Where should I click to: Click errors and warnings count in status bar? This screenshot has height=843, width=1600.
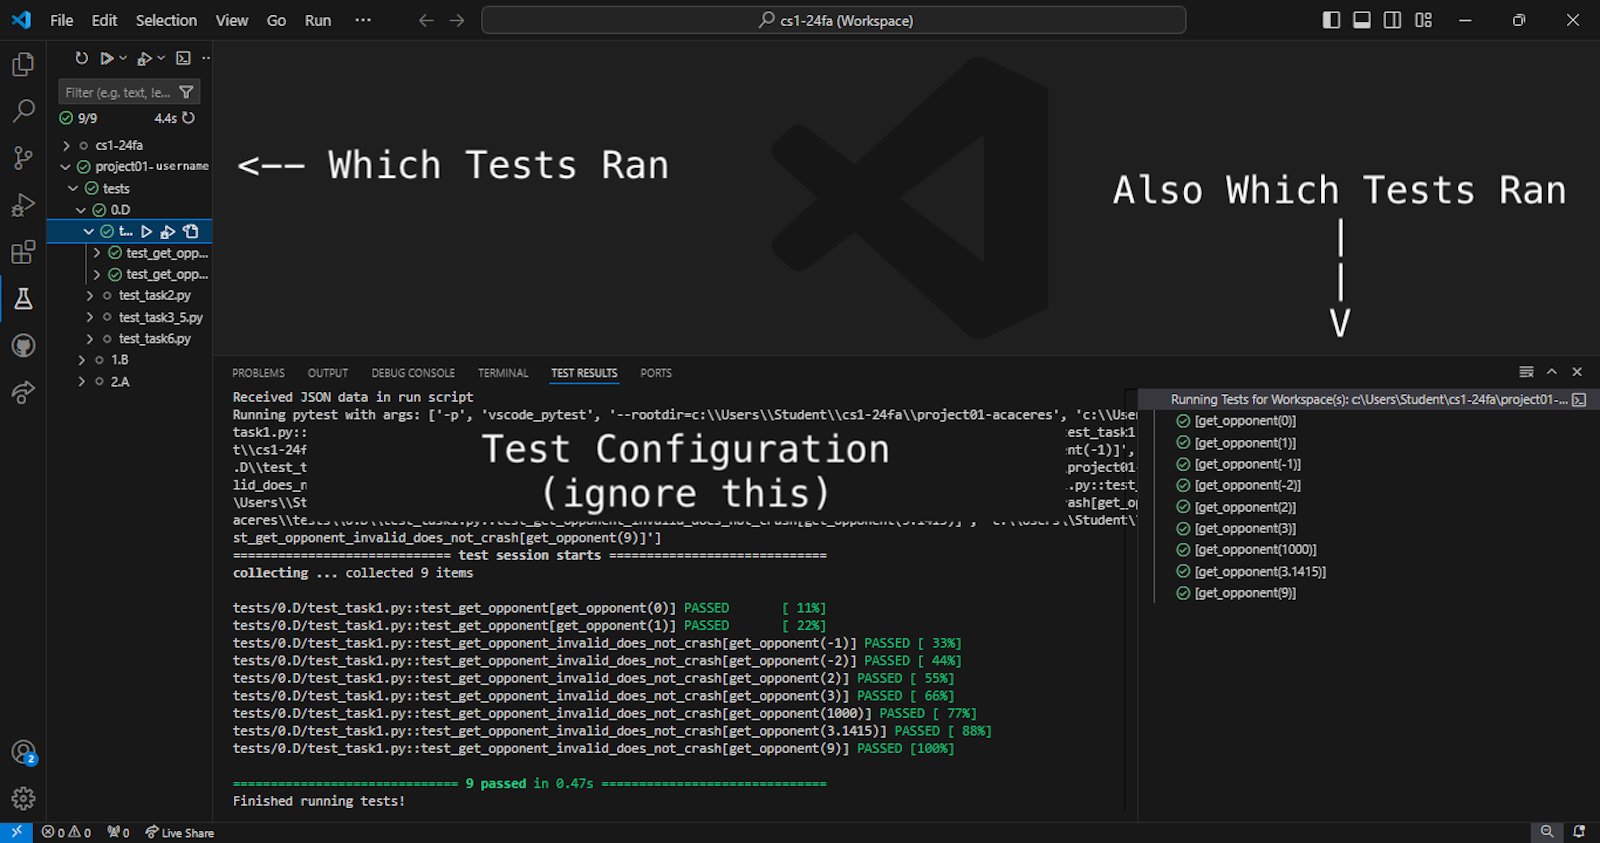pos(66,832)
